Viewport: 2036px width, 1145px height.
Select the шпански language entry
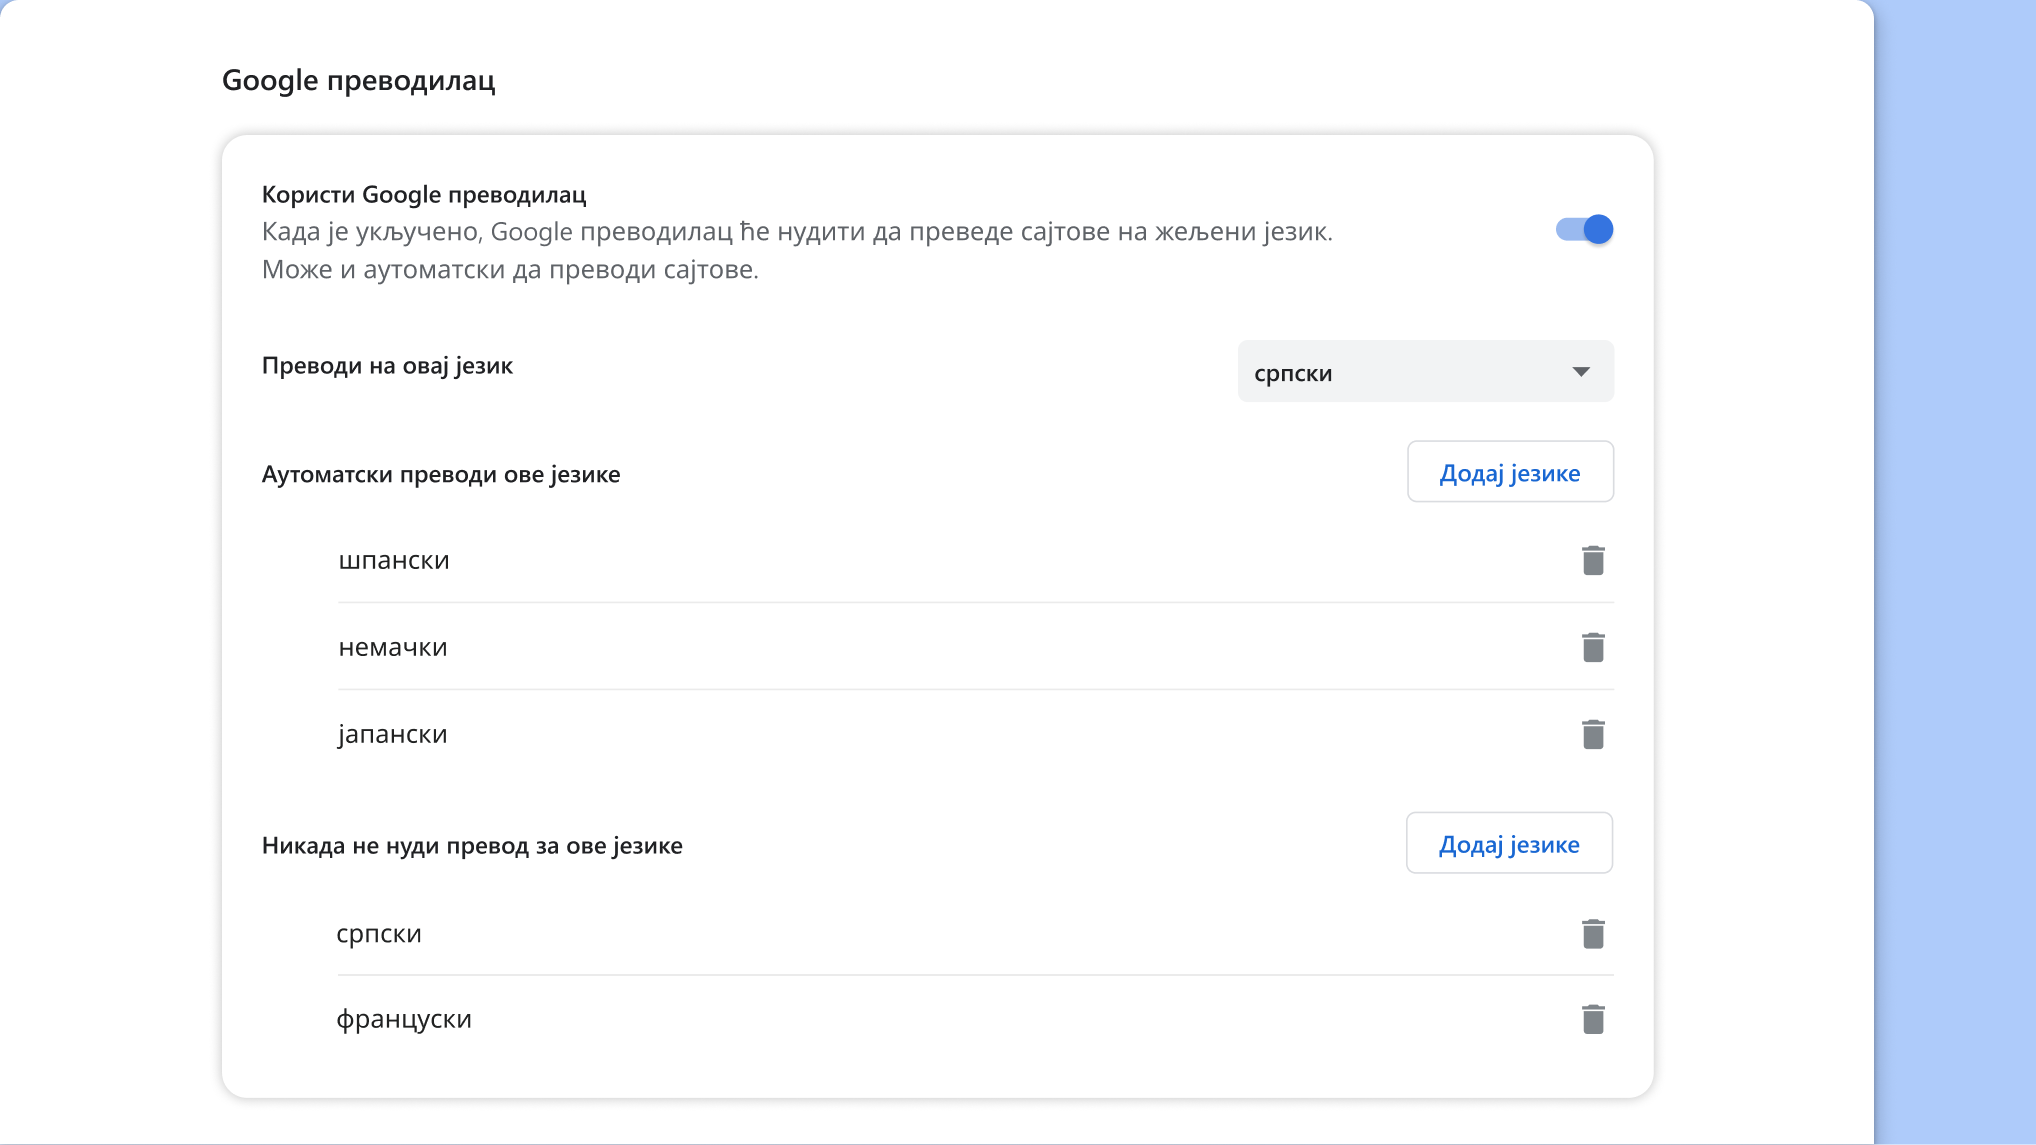tap(394, 561)
